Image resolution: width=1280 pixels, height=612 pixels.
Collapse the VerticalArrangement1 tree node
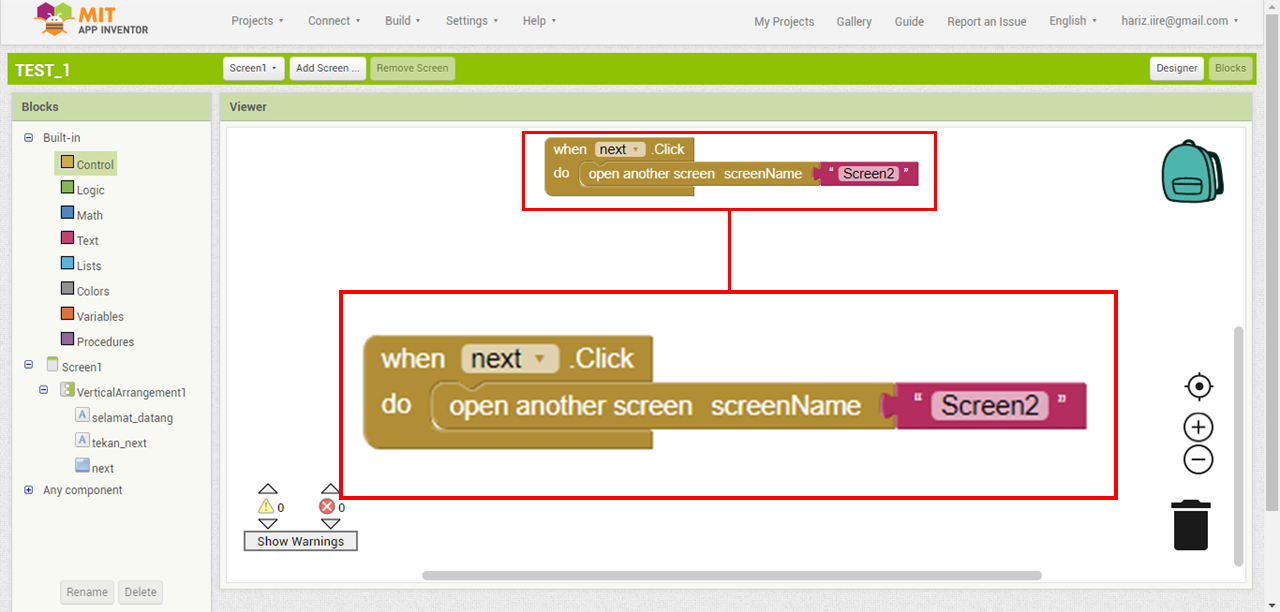44,390
